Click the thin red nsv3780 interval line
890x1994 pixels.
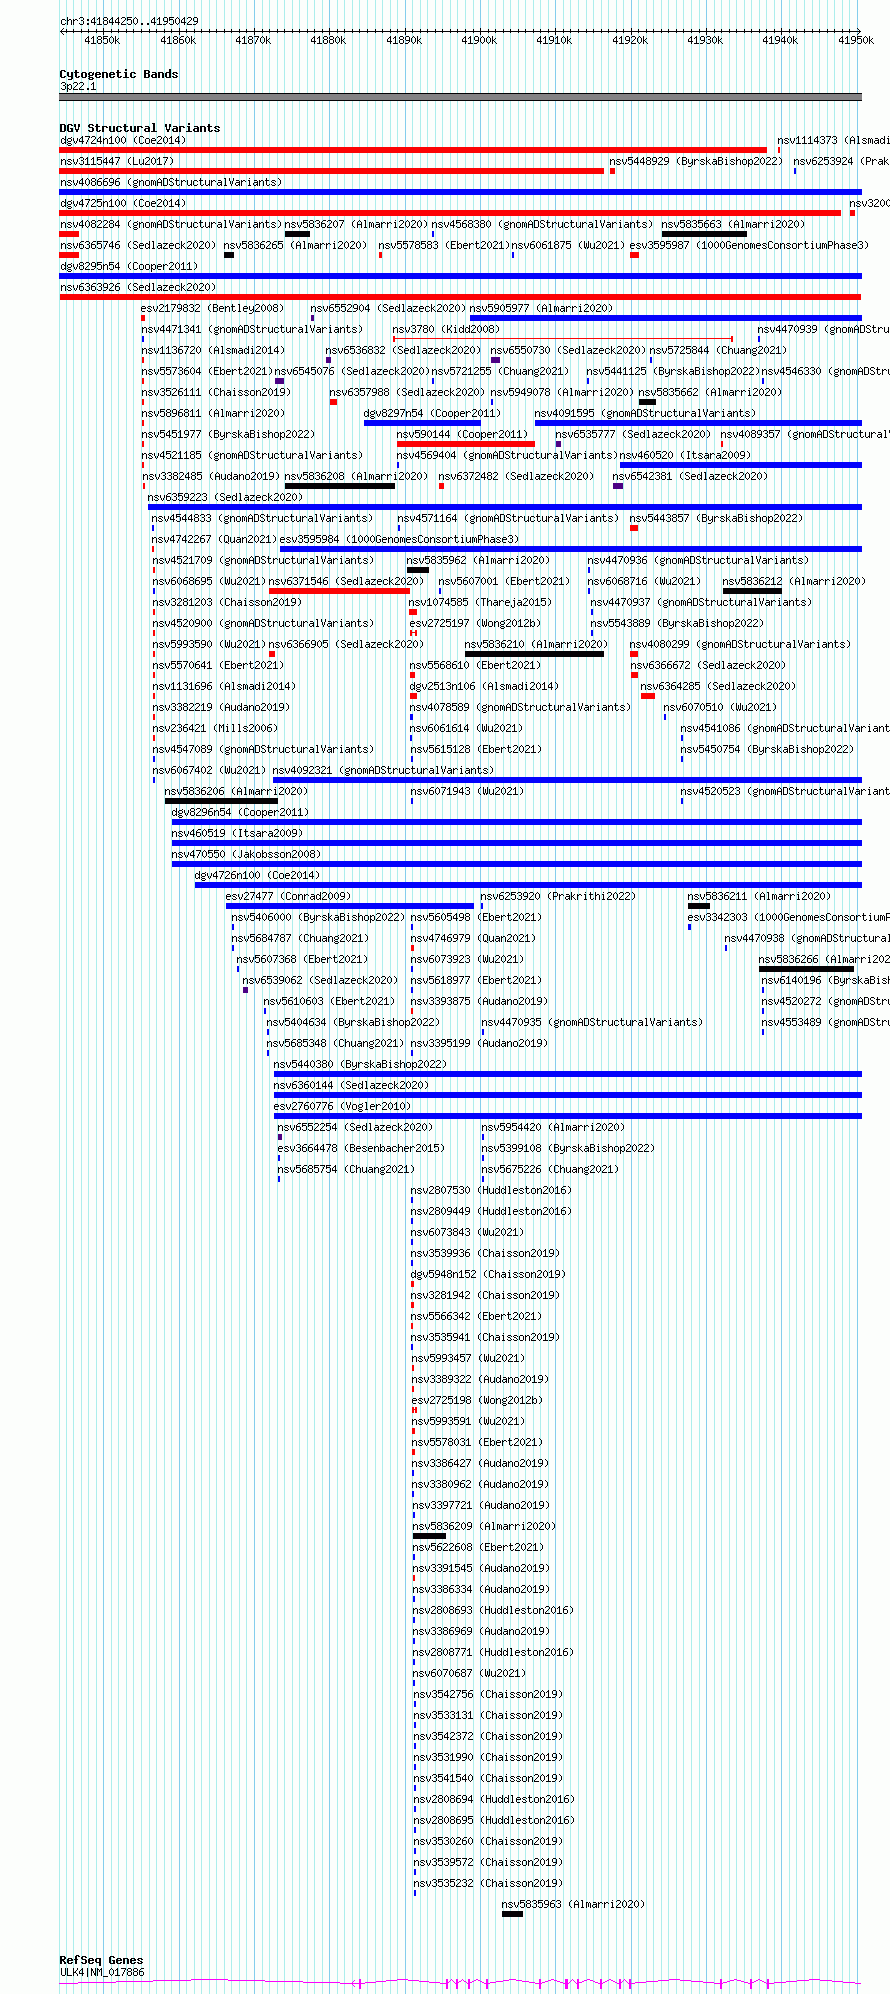pyautogui.click(x=563, y=339)
